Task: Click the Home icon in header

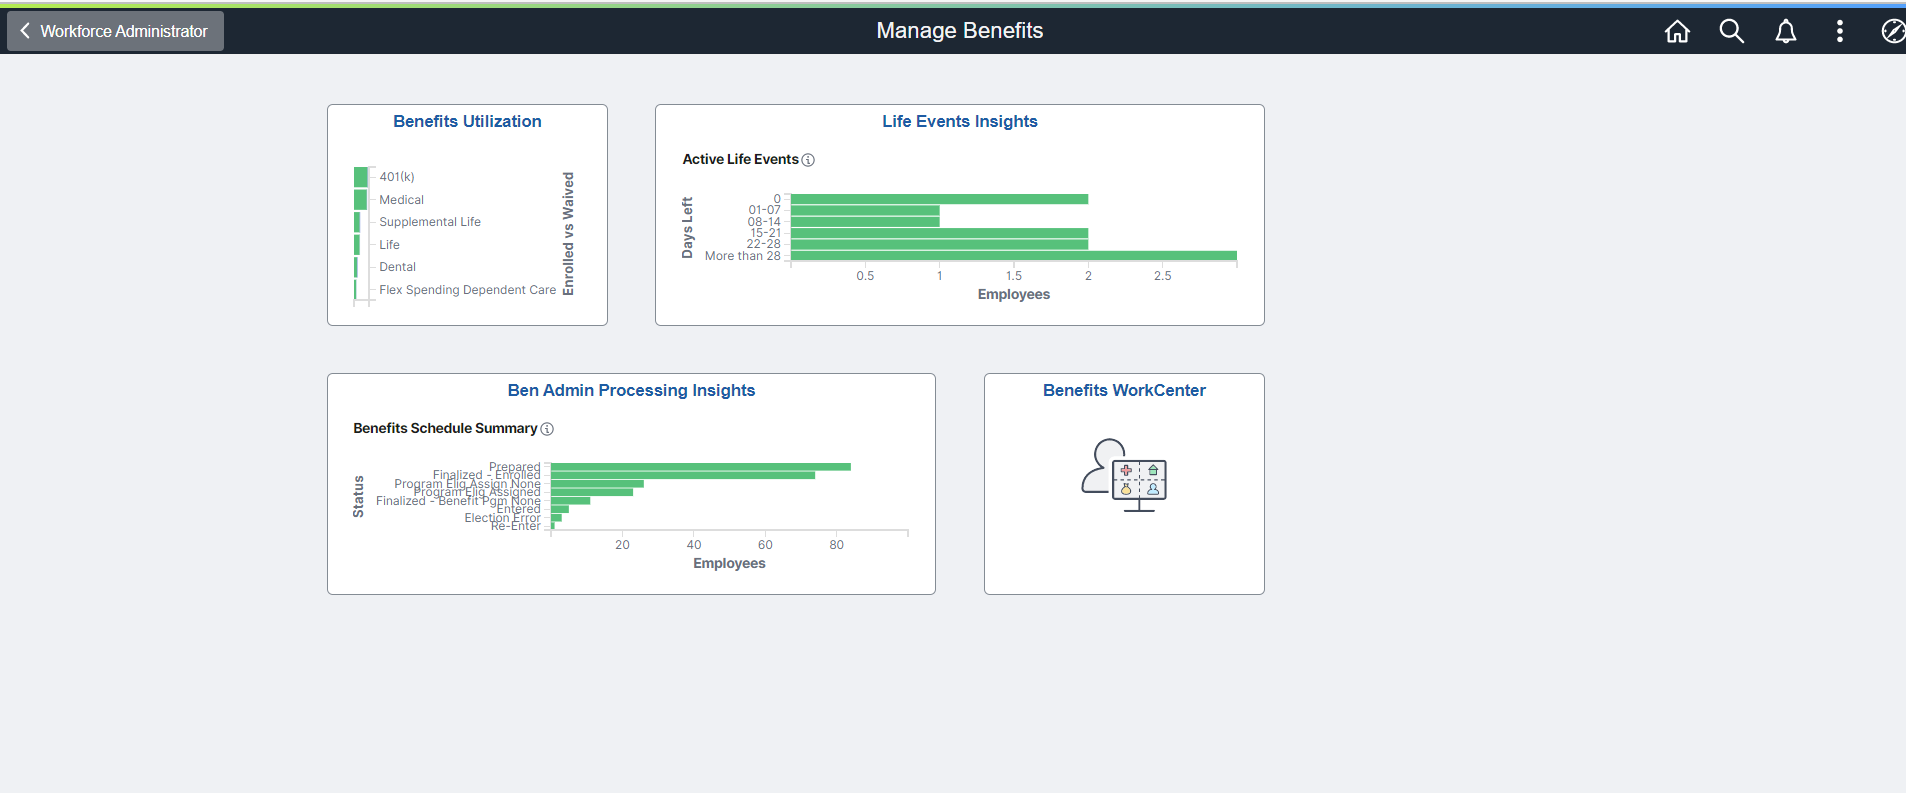Action: 1677,32
